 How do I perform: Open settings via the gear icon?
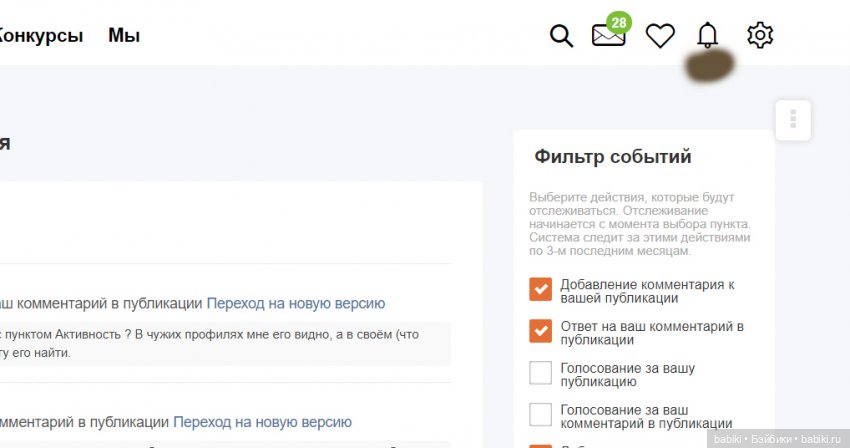click(760, 36)
